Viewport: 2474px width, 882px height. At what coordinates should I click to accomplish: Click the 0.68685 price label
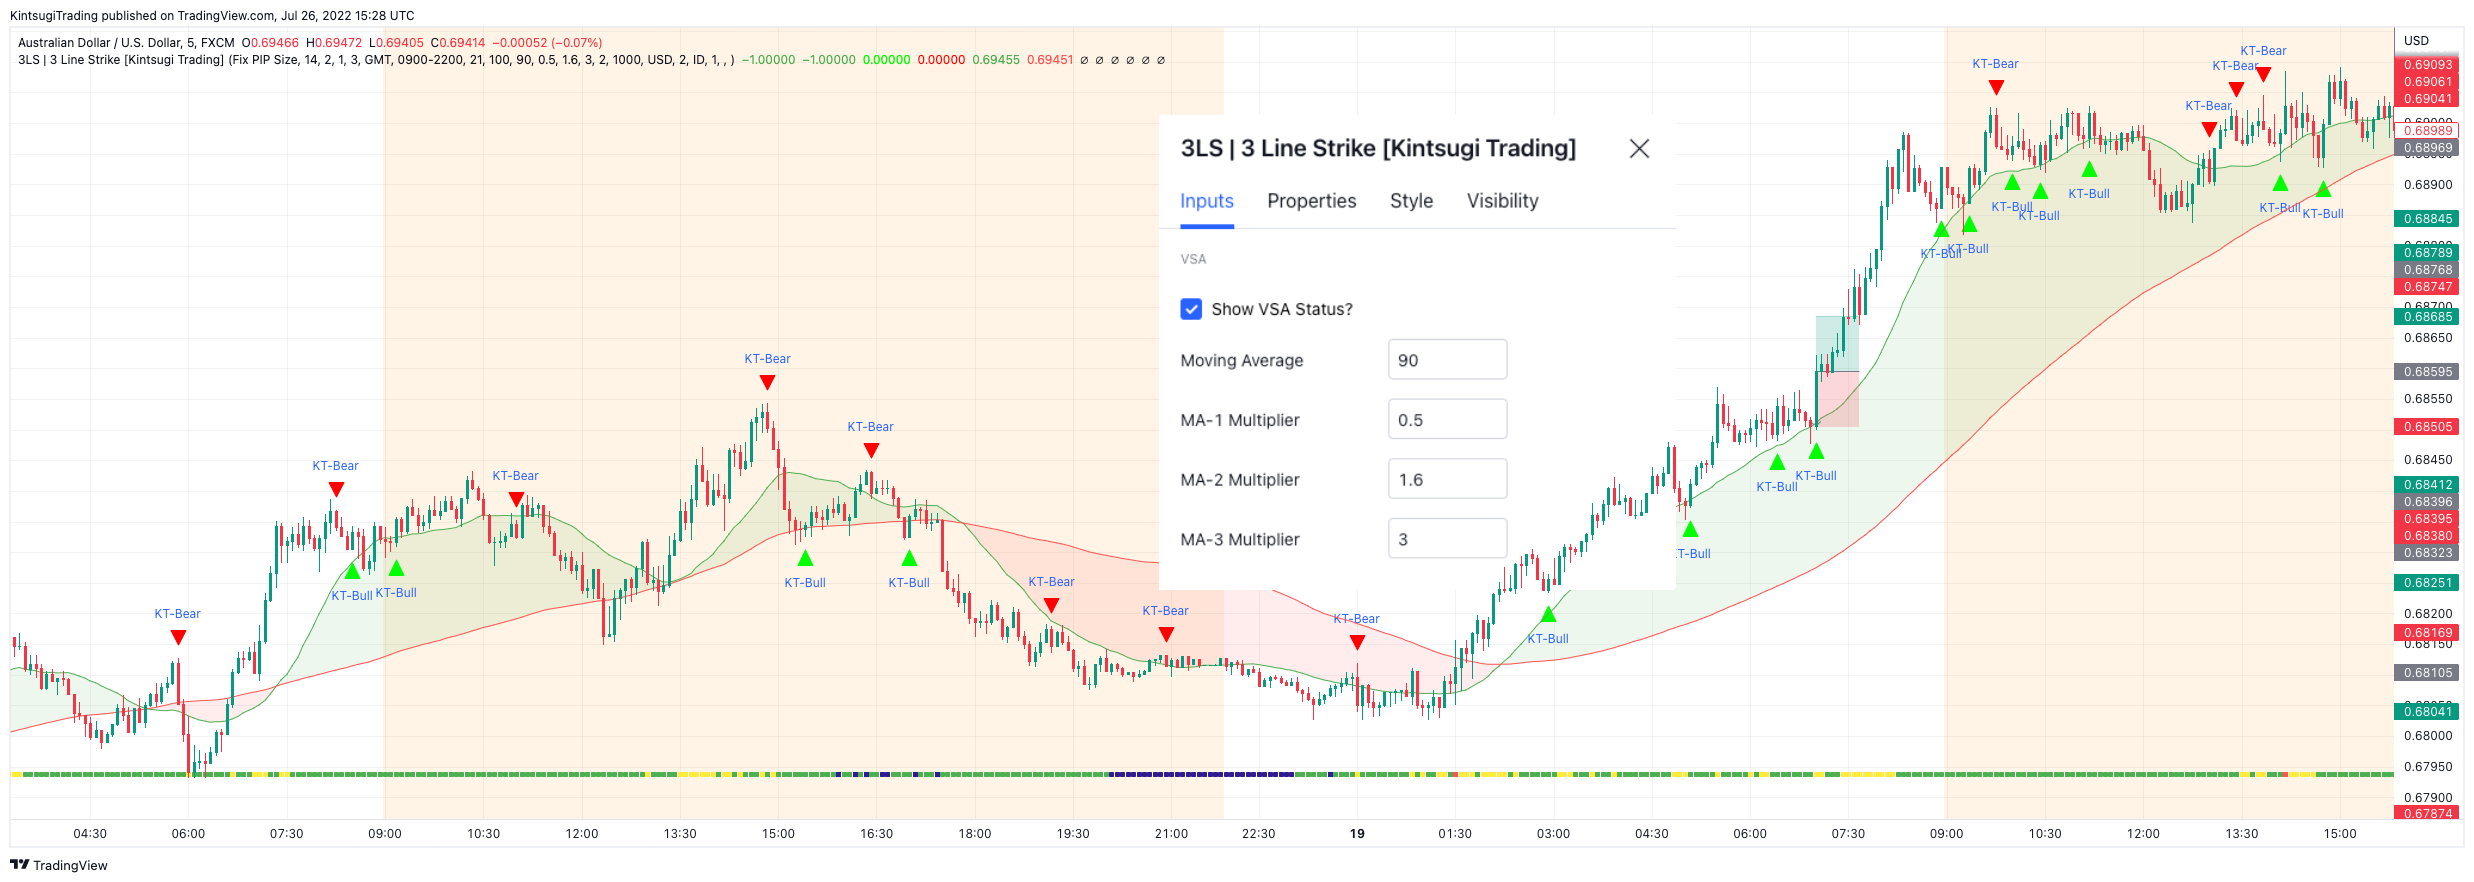[x=2428, y=317]
